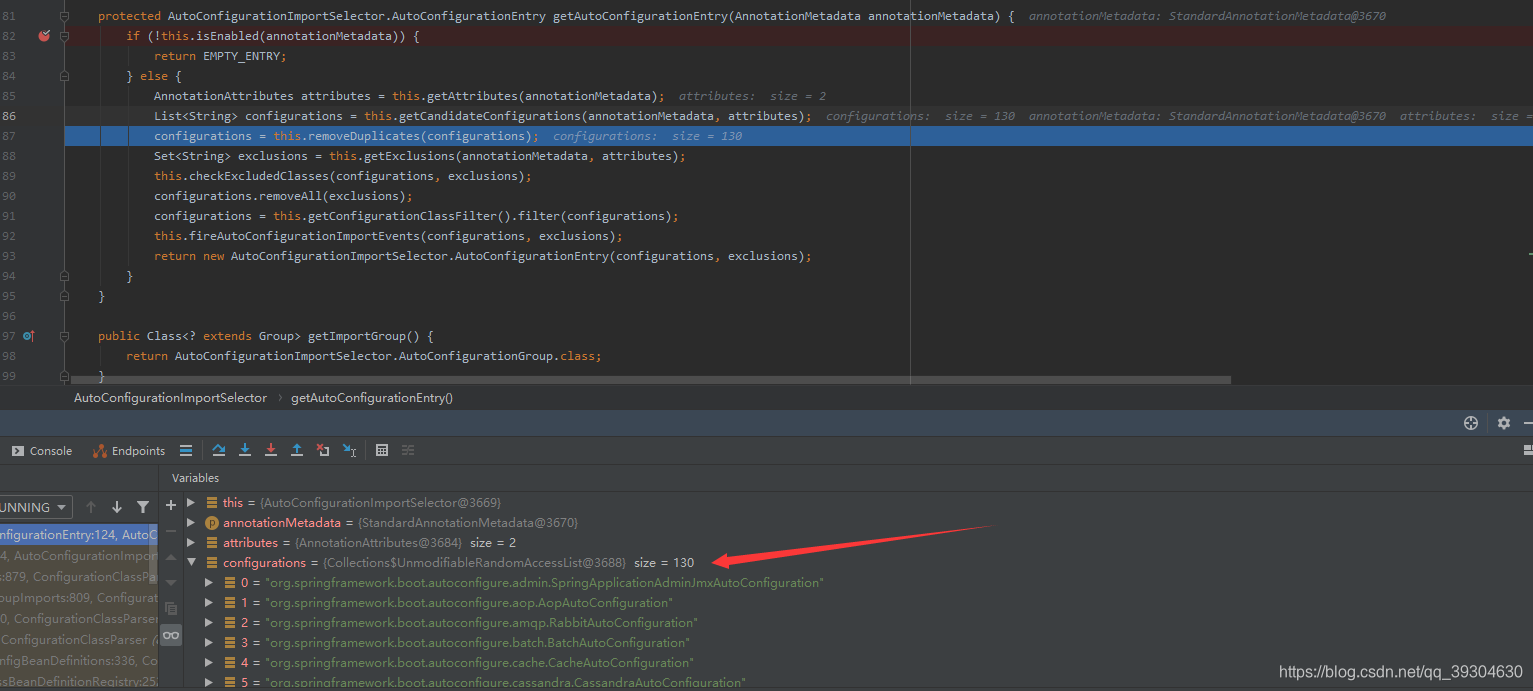1533x691 pixels.
Task: Toggle the red breakpoint on line 82
Action: click(x=43, y=35)
